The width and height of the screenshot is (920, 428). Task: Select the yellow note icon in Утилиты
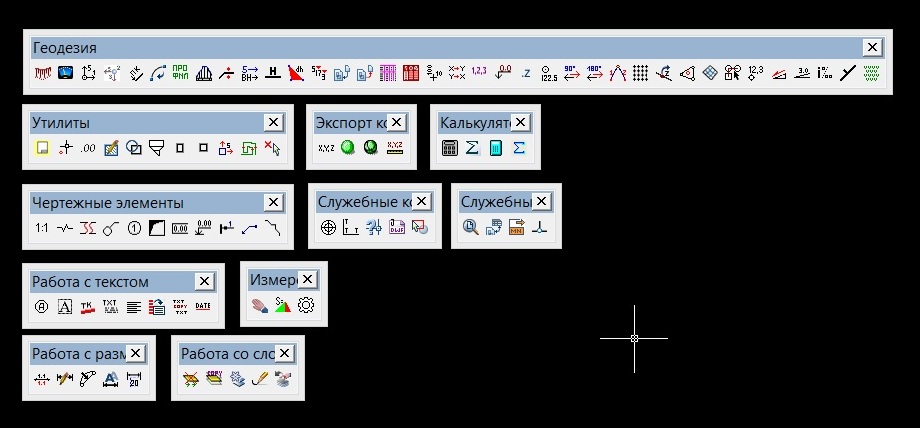click(x=41, y=148)
